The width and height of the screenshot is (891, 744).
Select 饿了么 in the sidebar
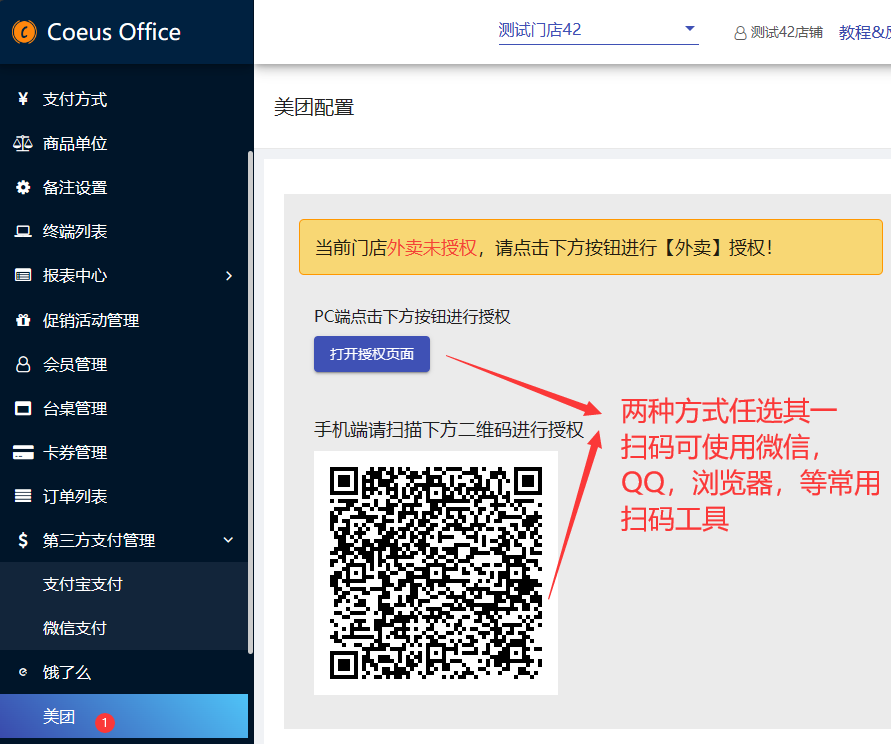(67, 672)
